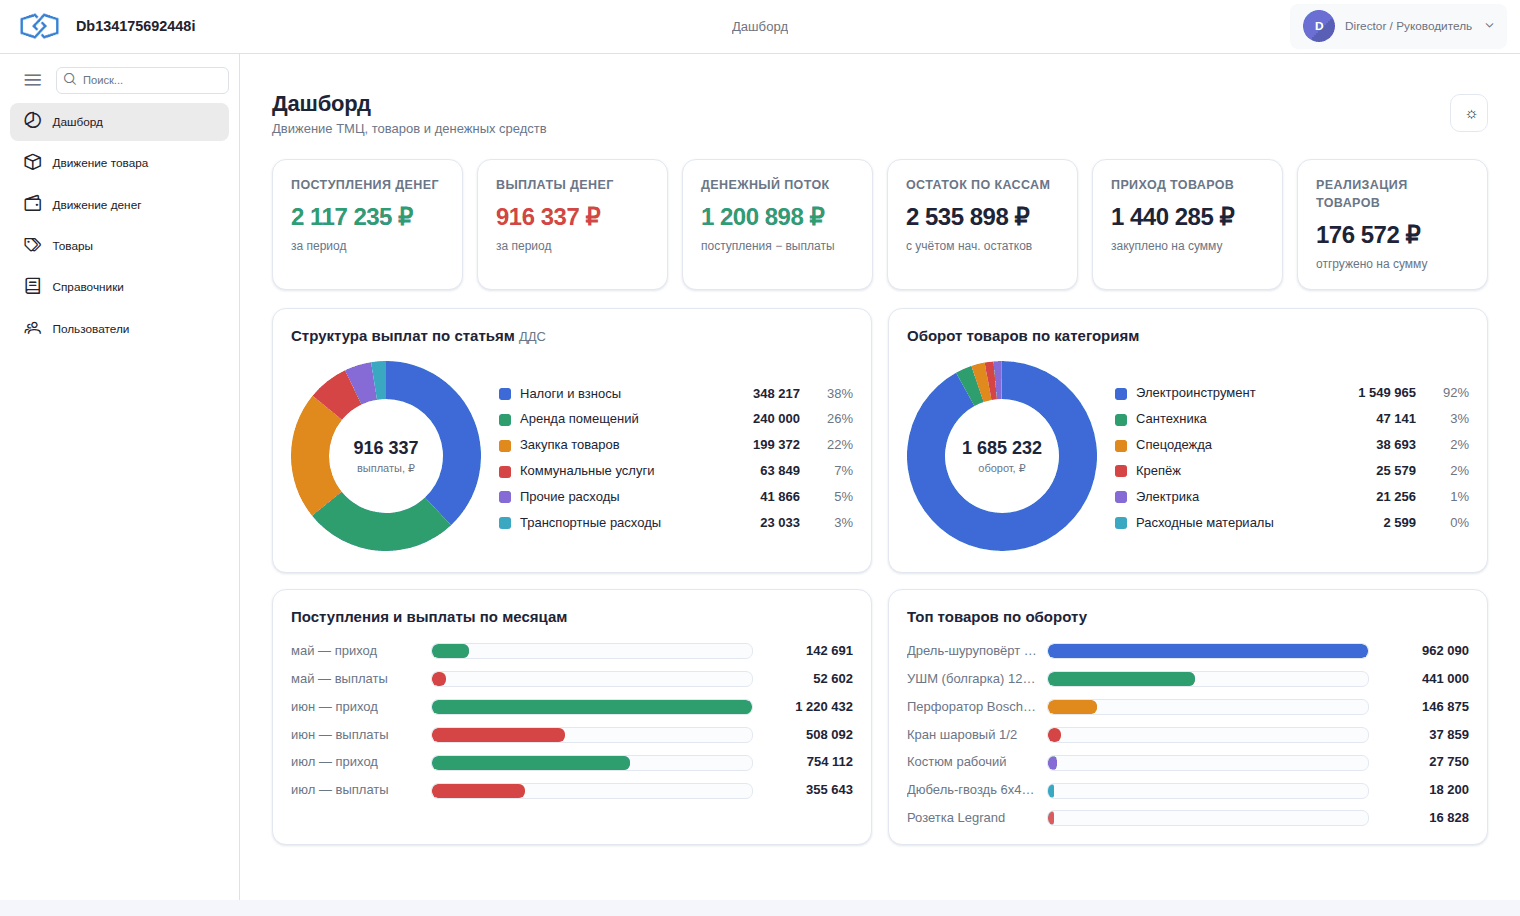The width and height of the screenshot is (1520, 916).
Task: Click the Справочники list icon
Action: tap(33, 286)
